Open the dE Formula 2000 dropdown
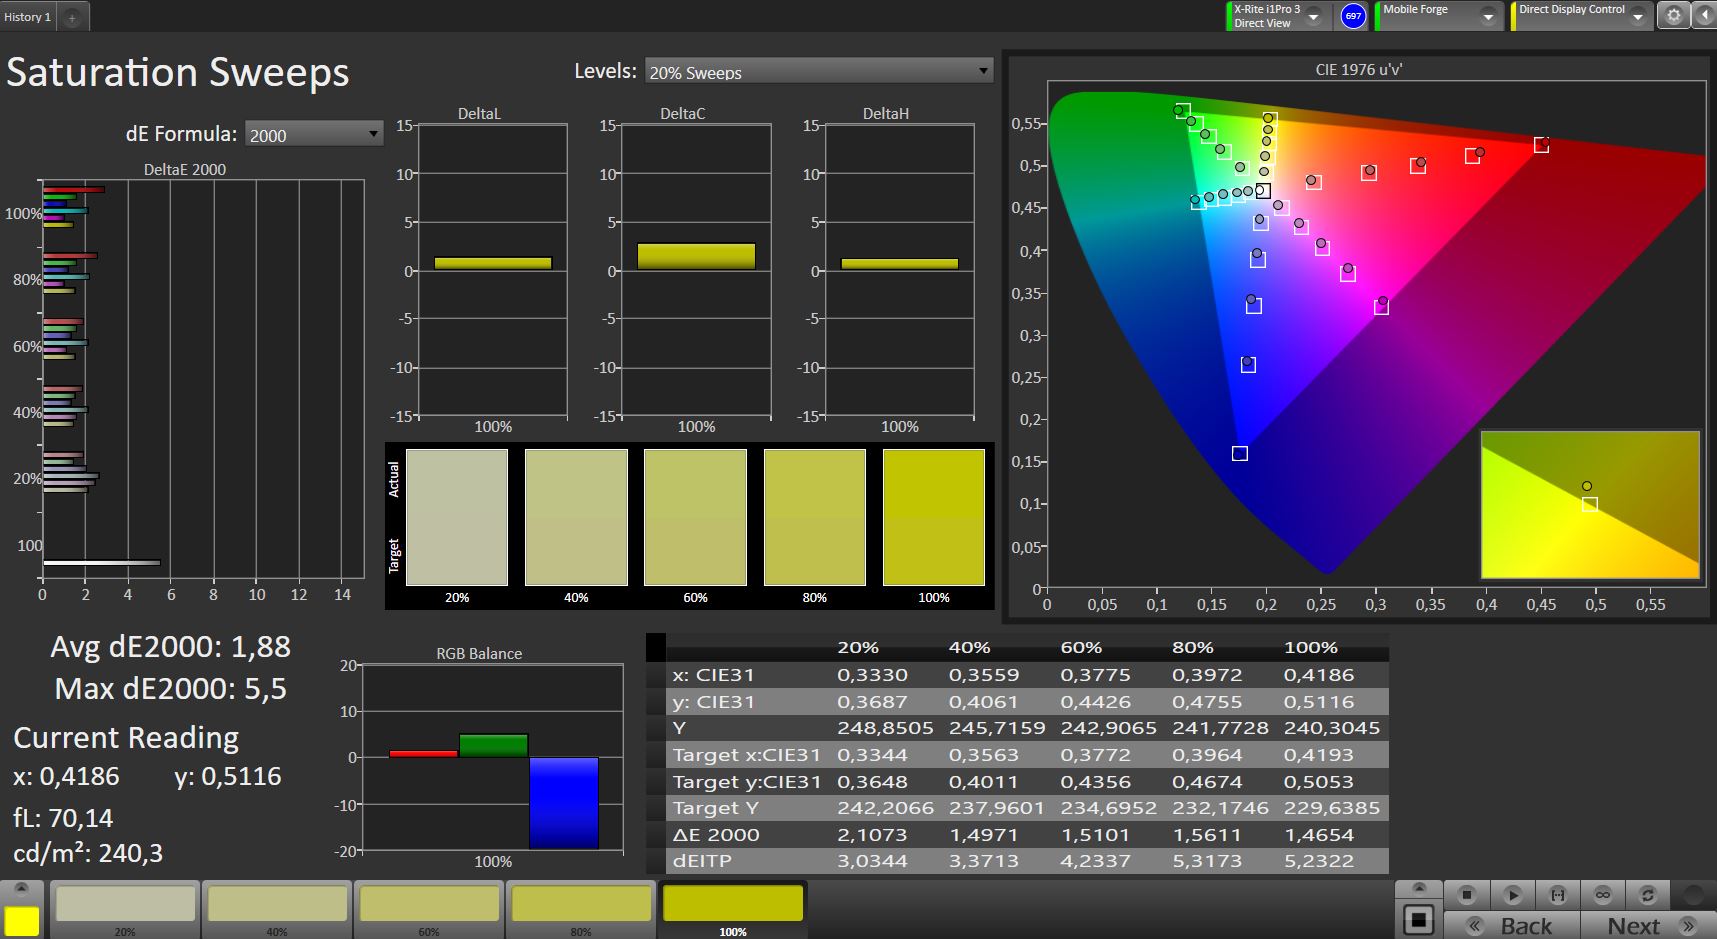This screenshot has width=1717, height=939. pos(313,134)
